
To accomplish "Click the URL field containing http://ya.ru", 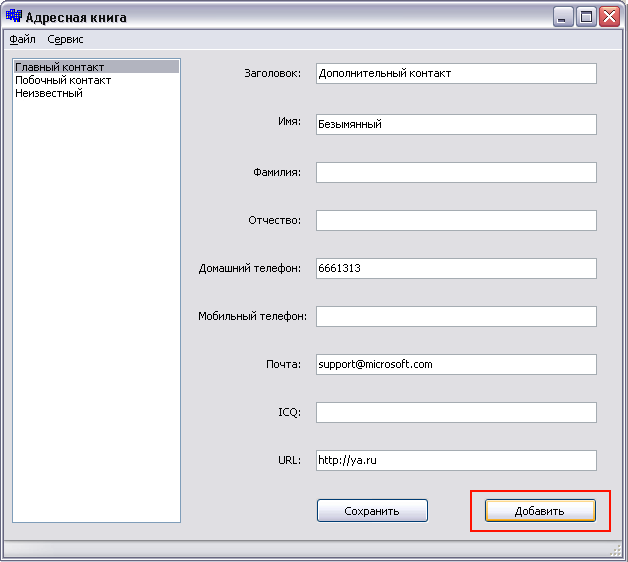I will pos(456,460).
